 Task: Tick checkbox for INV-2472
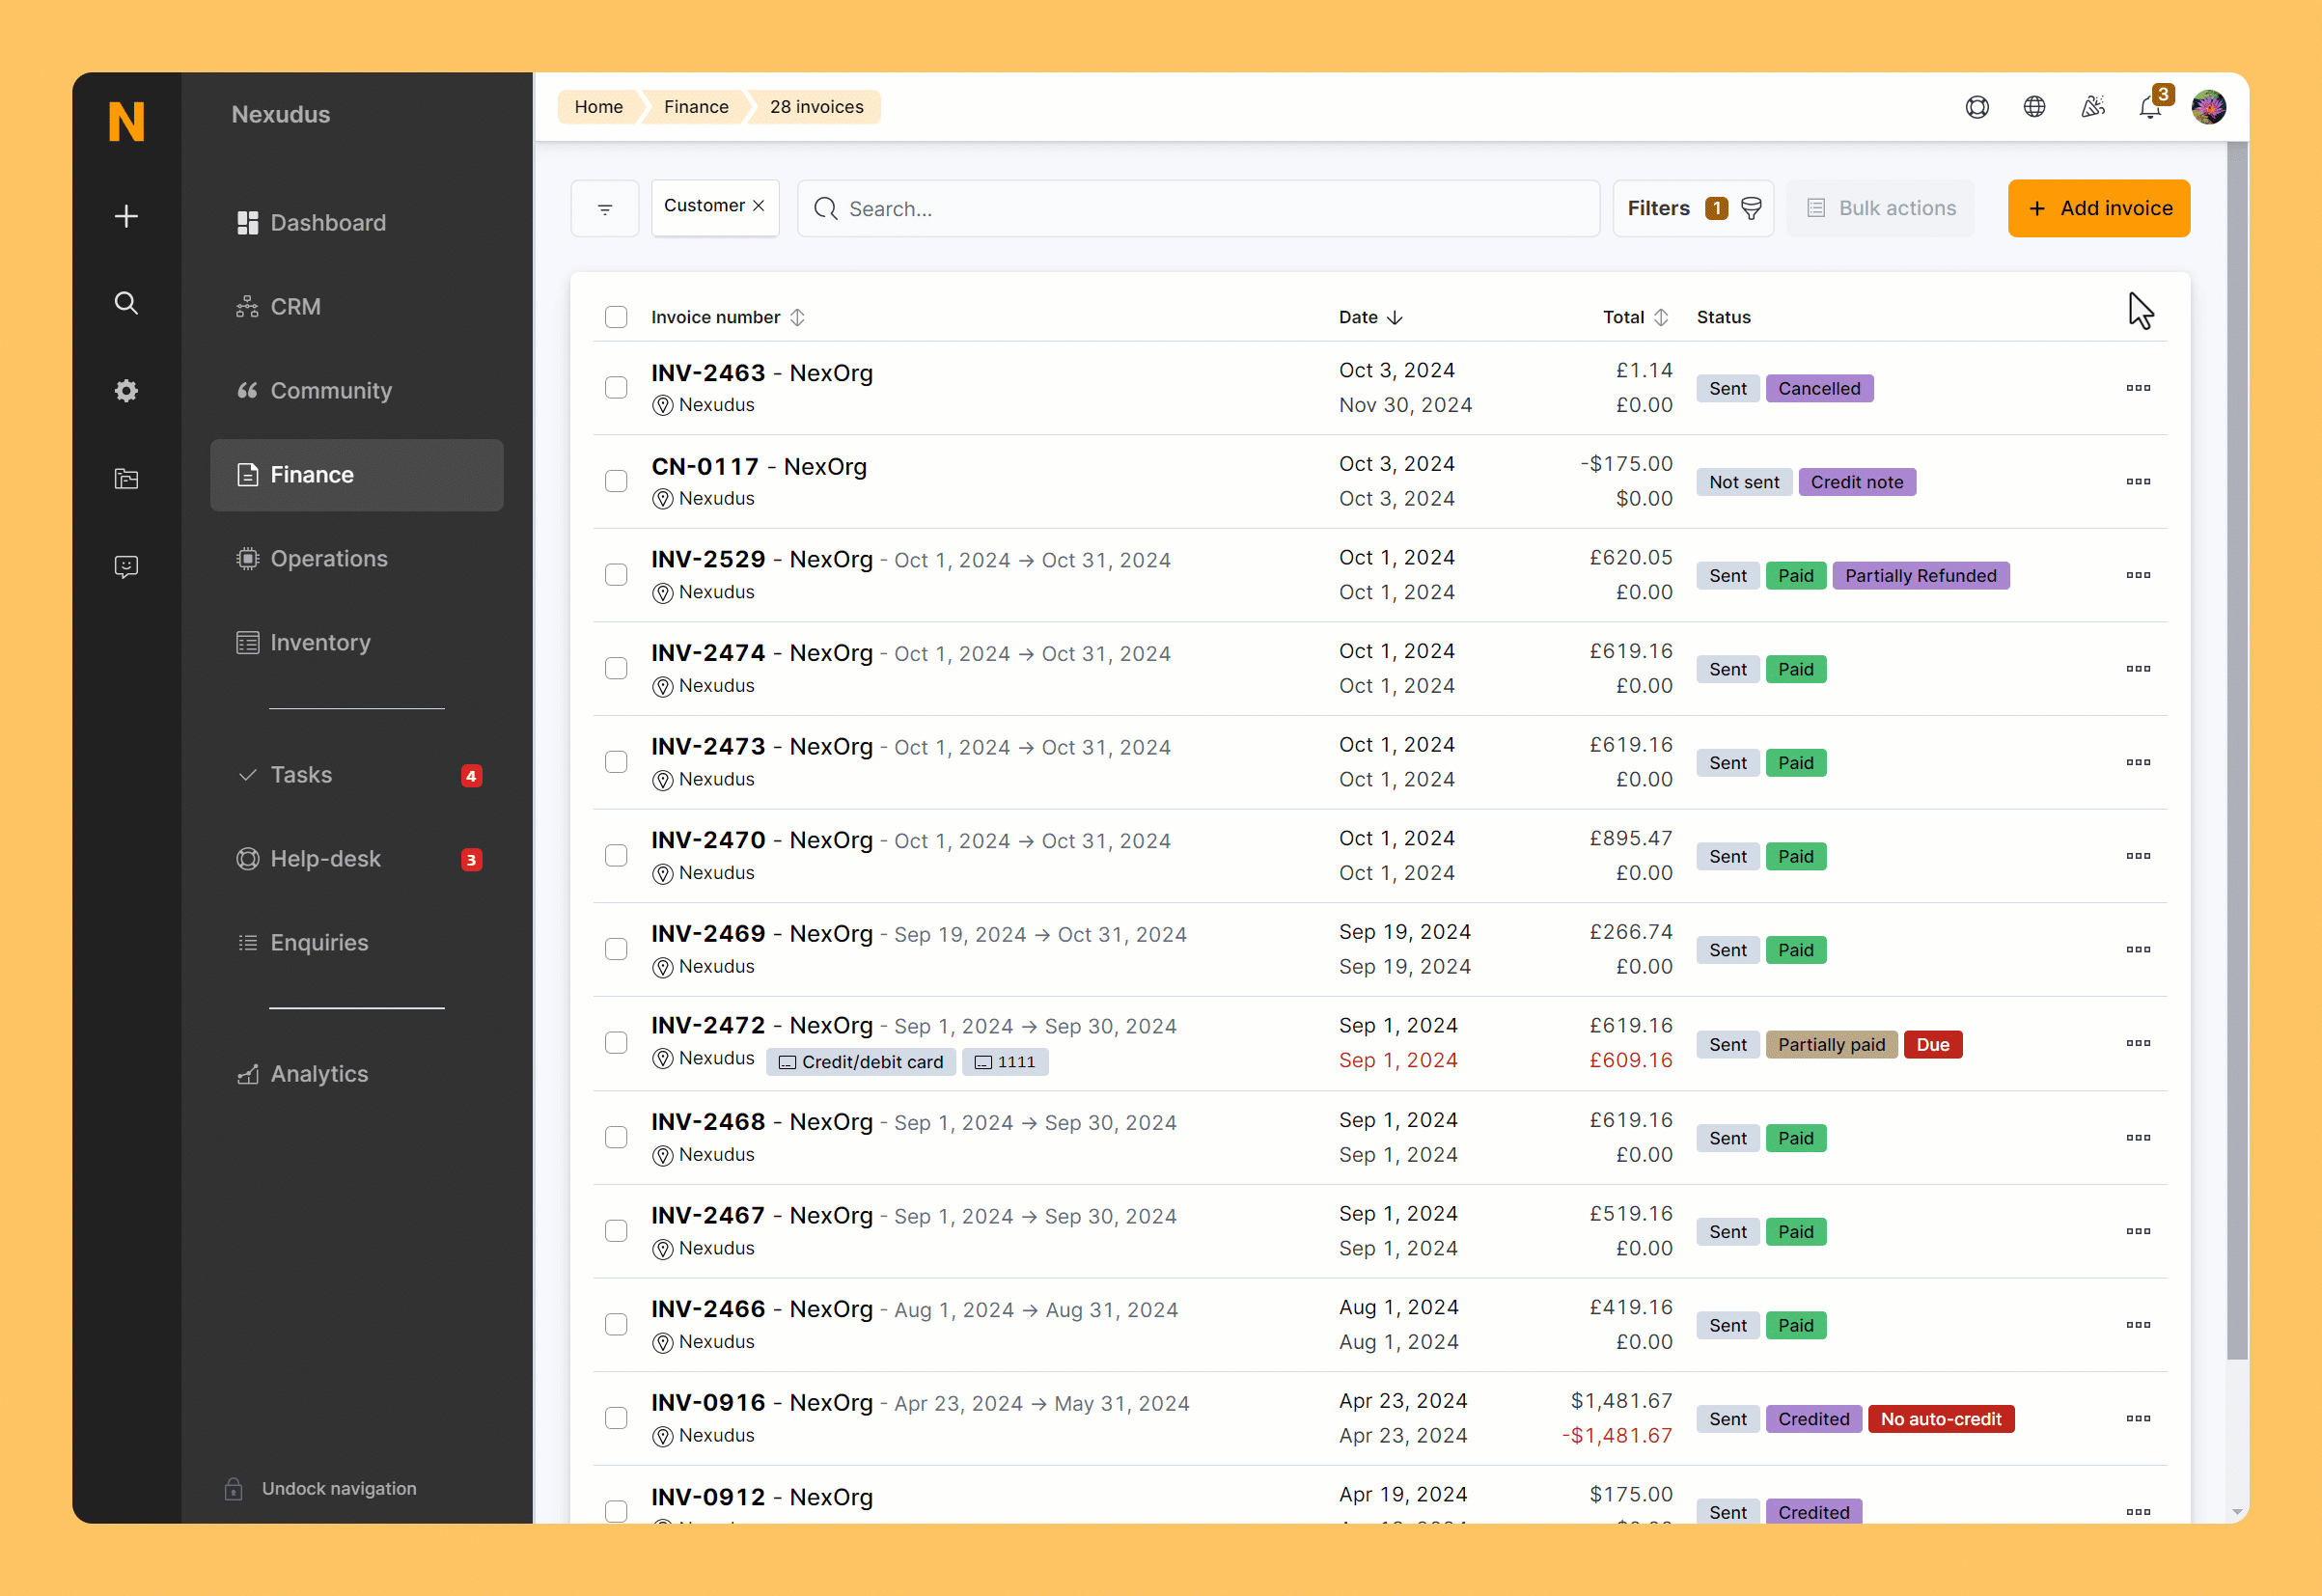616,1044
